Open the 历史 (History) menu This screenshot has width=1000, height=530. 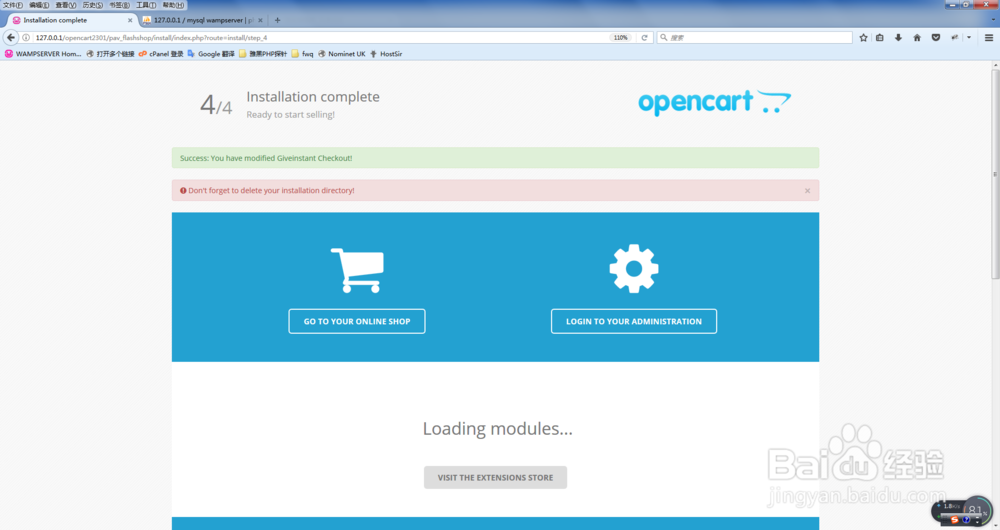point(92,5)
